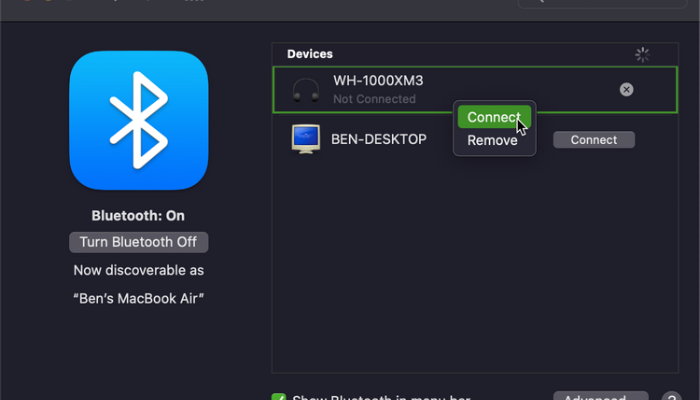Click the large Bluetooth logo icon
The width and height of the screenshot is (700, 400).
[x=139, y=121]
